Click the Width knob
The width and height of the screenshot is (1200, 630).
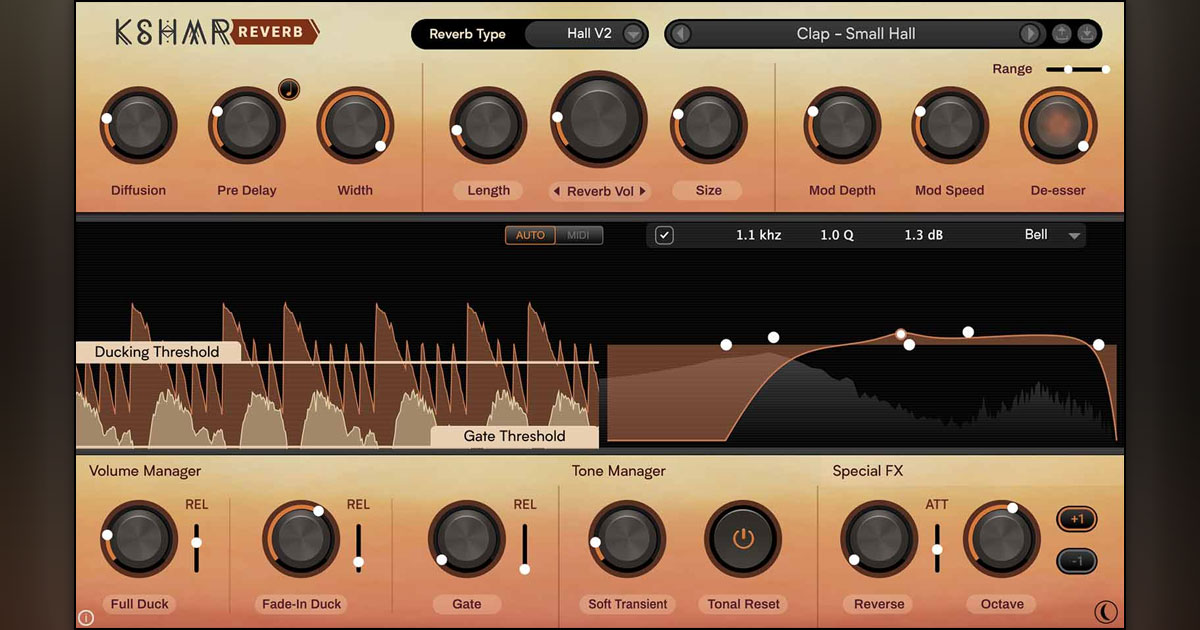[x=355, y=125]
